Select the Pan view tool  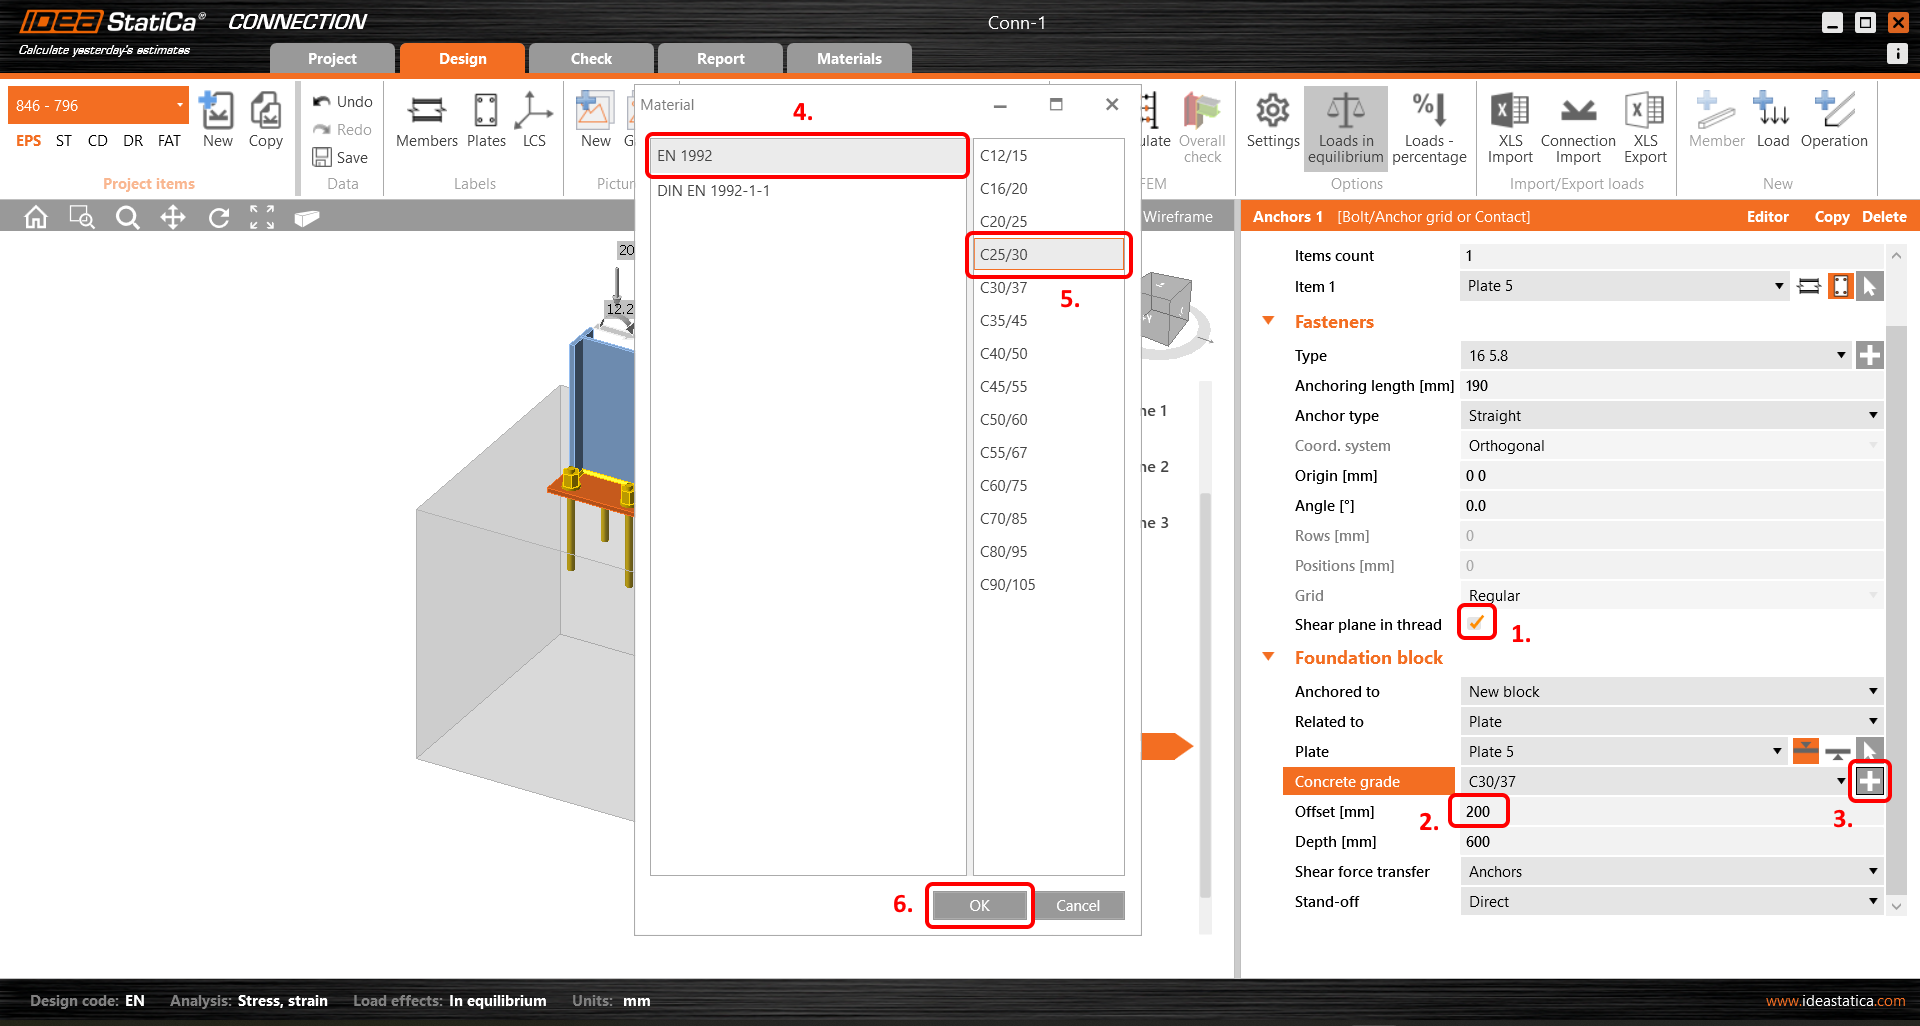(x=173, y=217)
